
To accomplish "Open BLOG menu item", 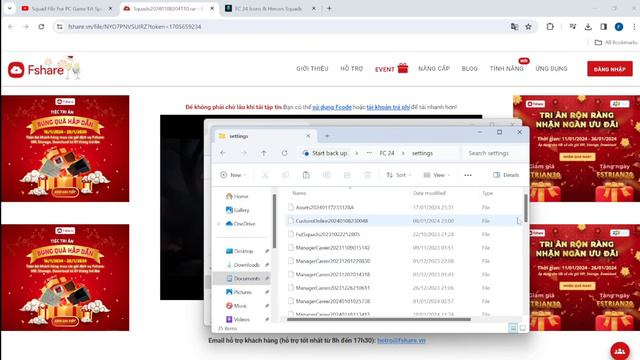I will coord(469,69).
